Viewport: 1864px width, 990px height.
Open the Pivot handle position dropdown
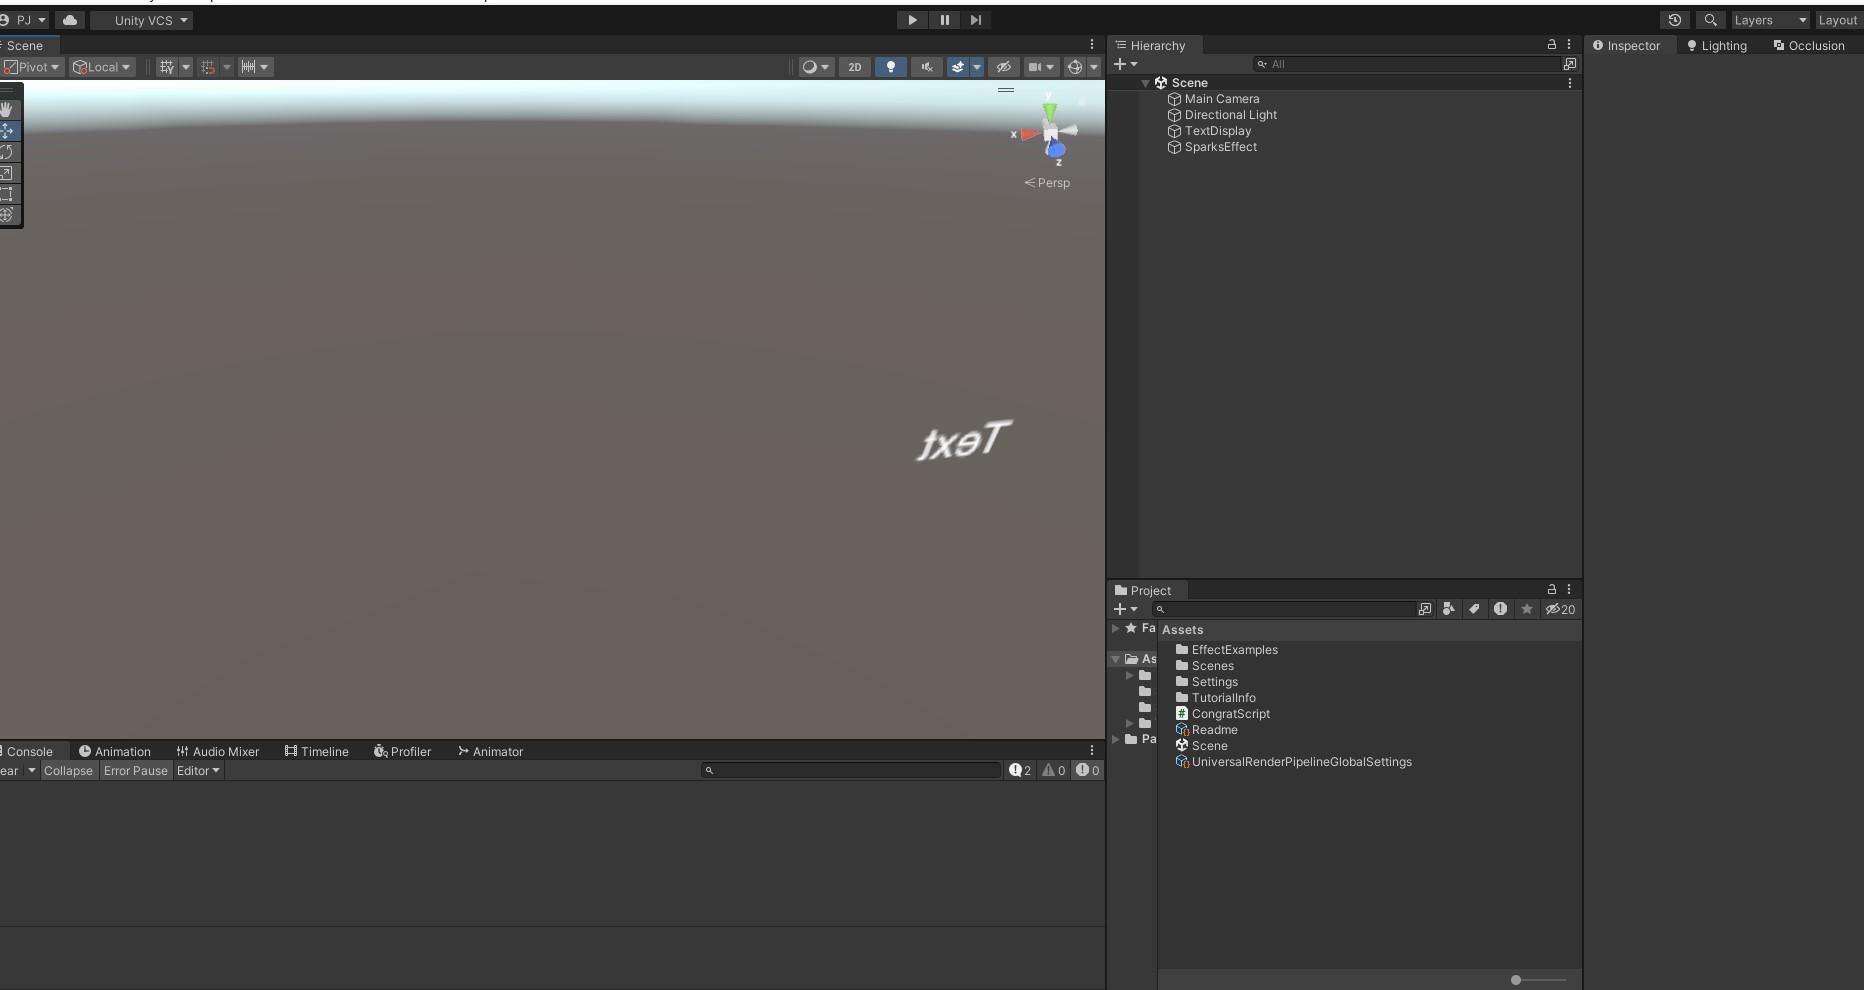(33, 67)
